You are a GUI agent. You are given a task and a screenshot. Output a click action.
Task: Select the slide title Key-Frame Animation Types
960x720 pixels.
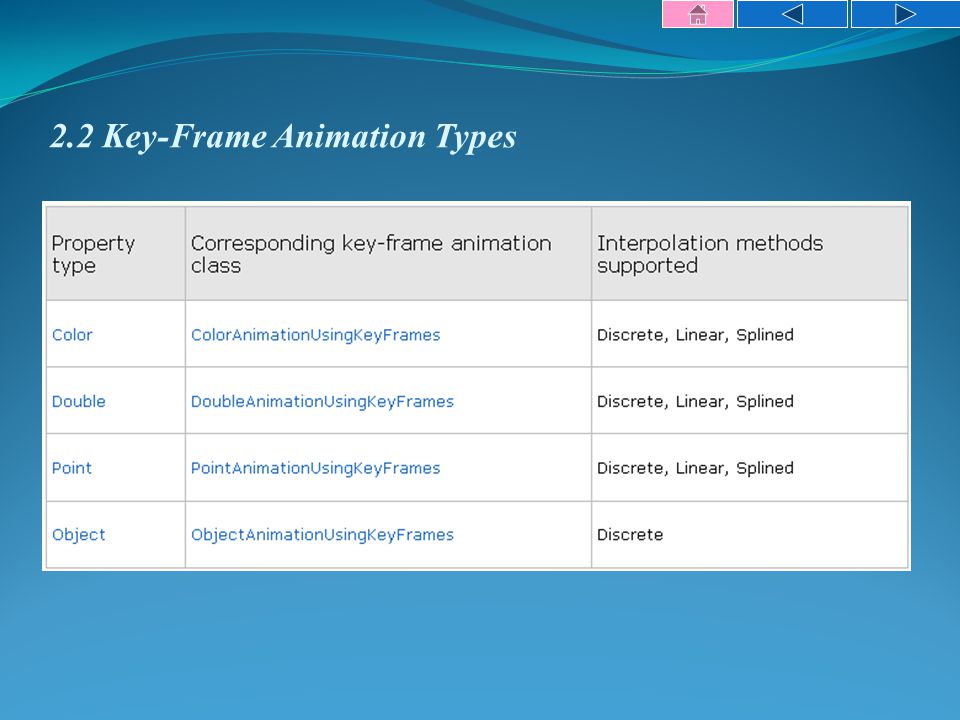(x=283, y=136)
